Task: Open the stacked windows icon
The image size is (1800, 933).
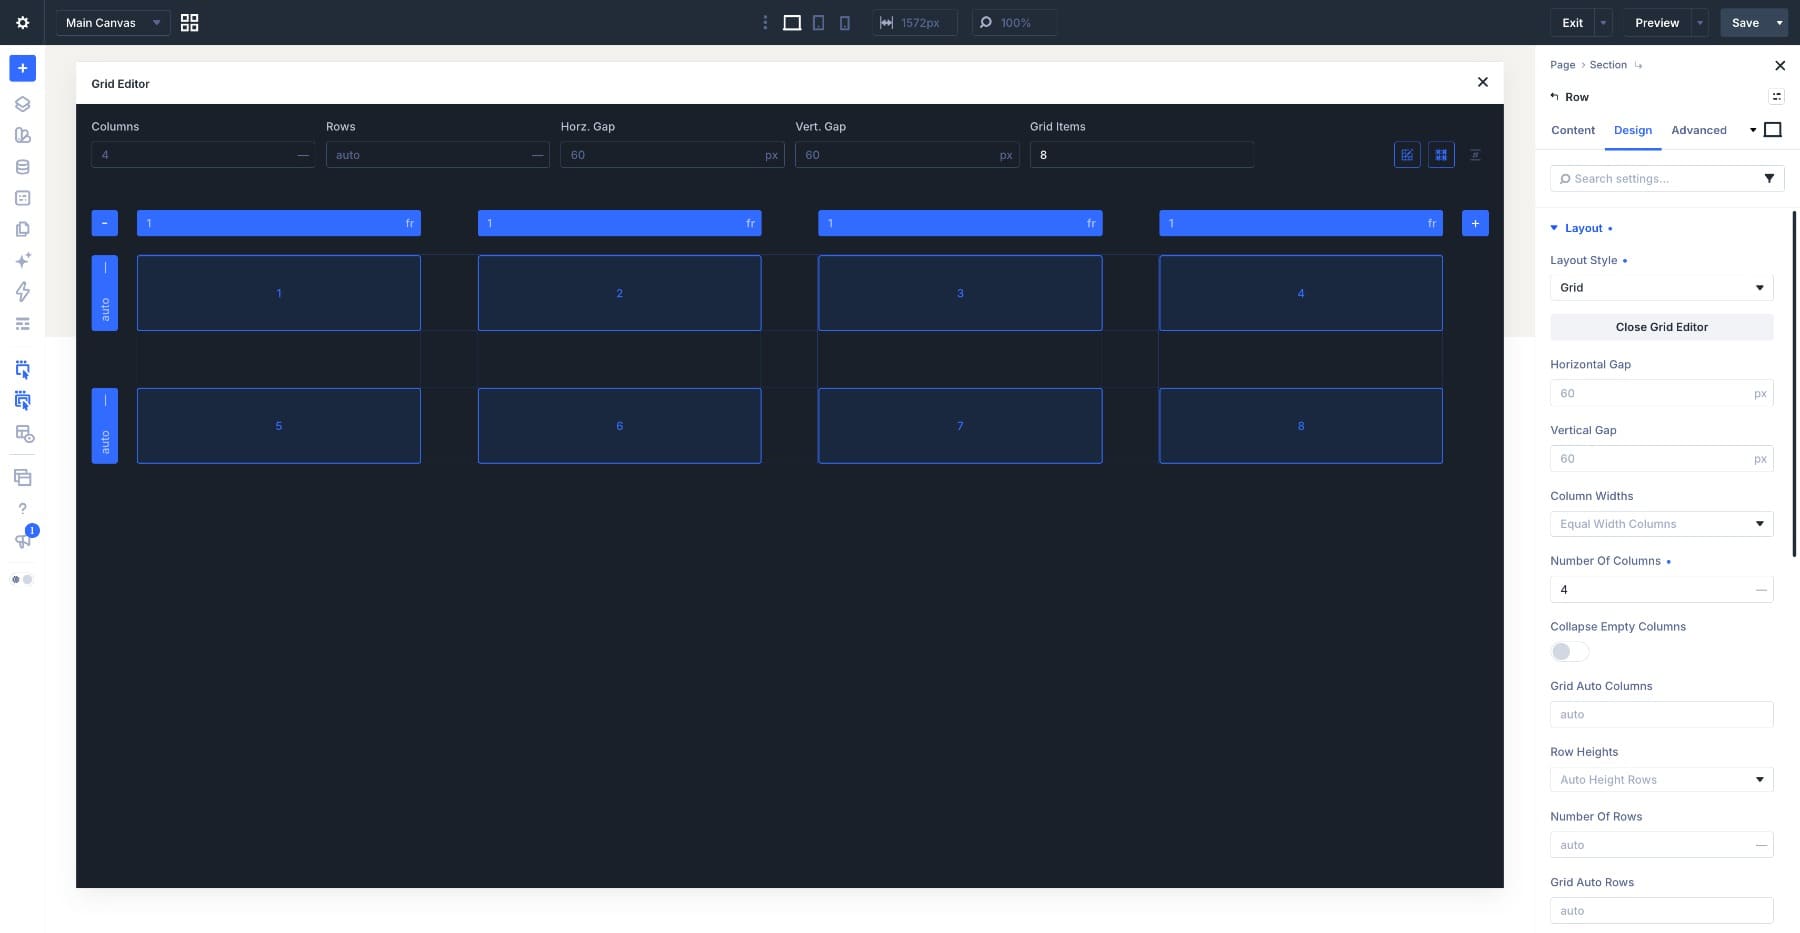Action: click(x=22, y=477)
